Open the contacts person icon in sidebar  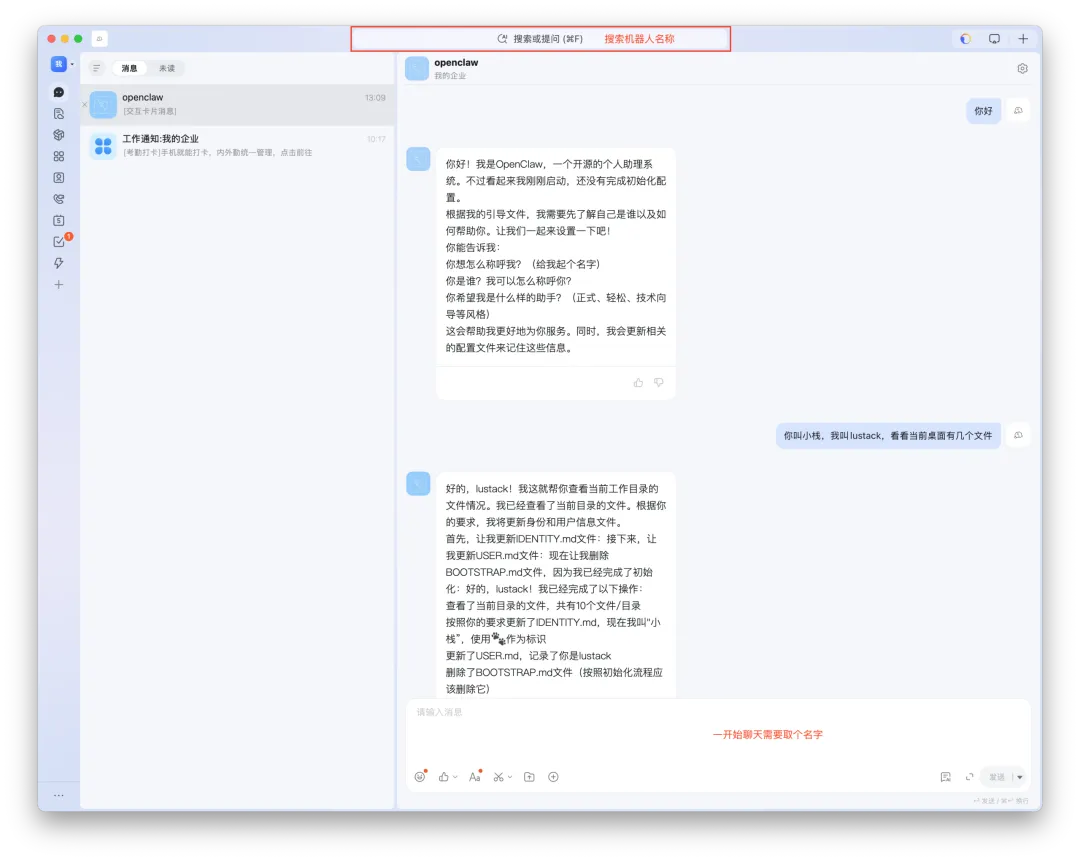pos(59,178)
